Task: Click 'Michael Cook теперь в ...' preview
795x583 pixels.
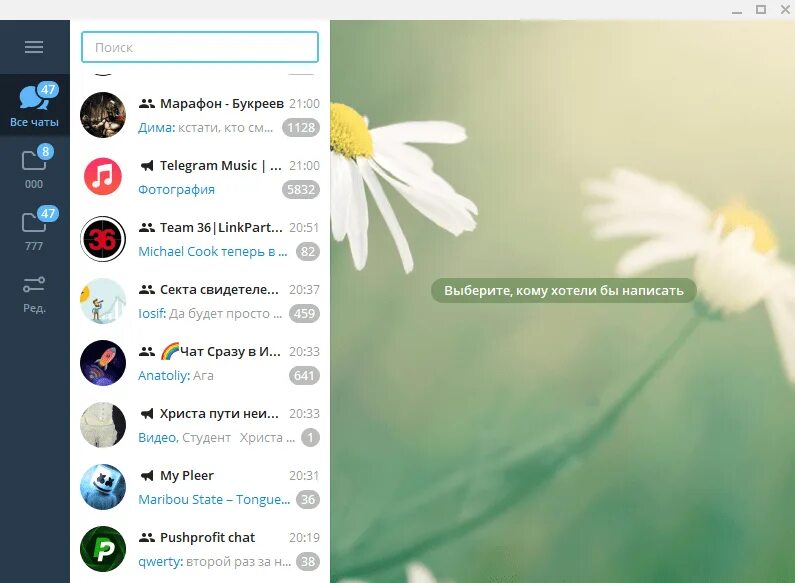Action: click(212, 251)
